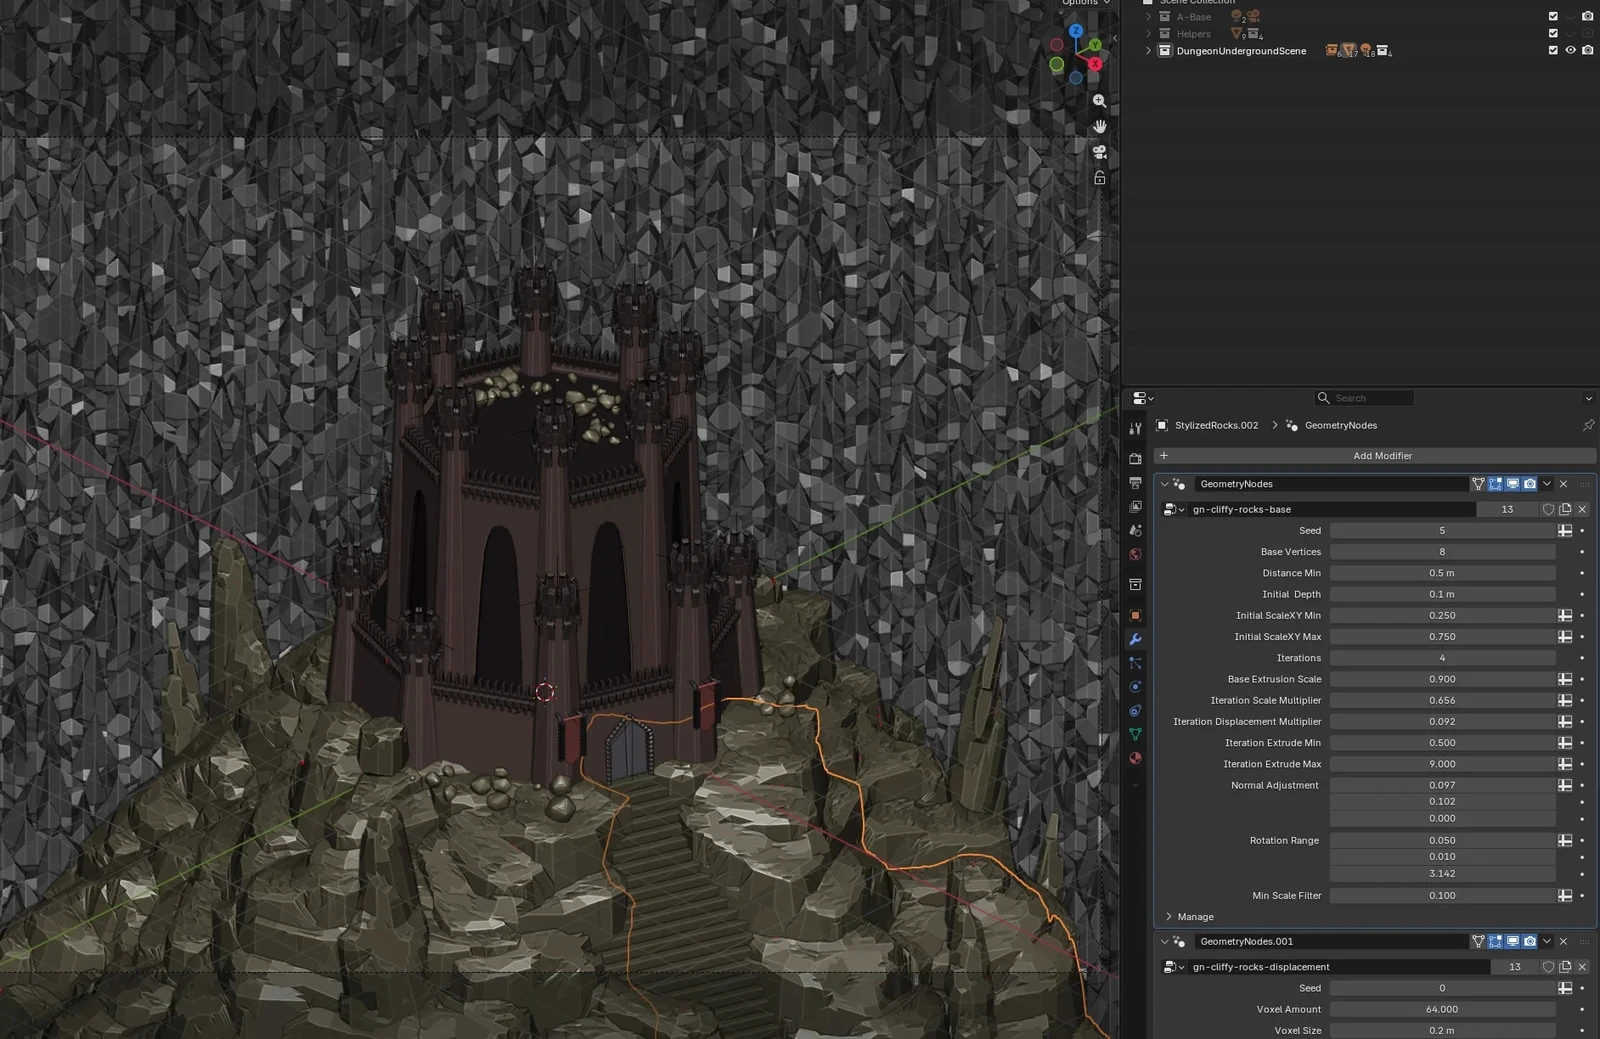
Task: Expand the DungeonUndergroundScene collection
Action: pyautogui.click(x=1148, y=50)
